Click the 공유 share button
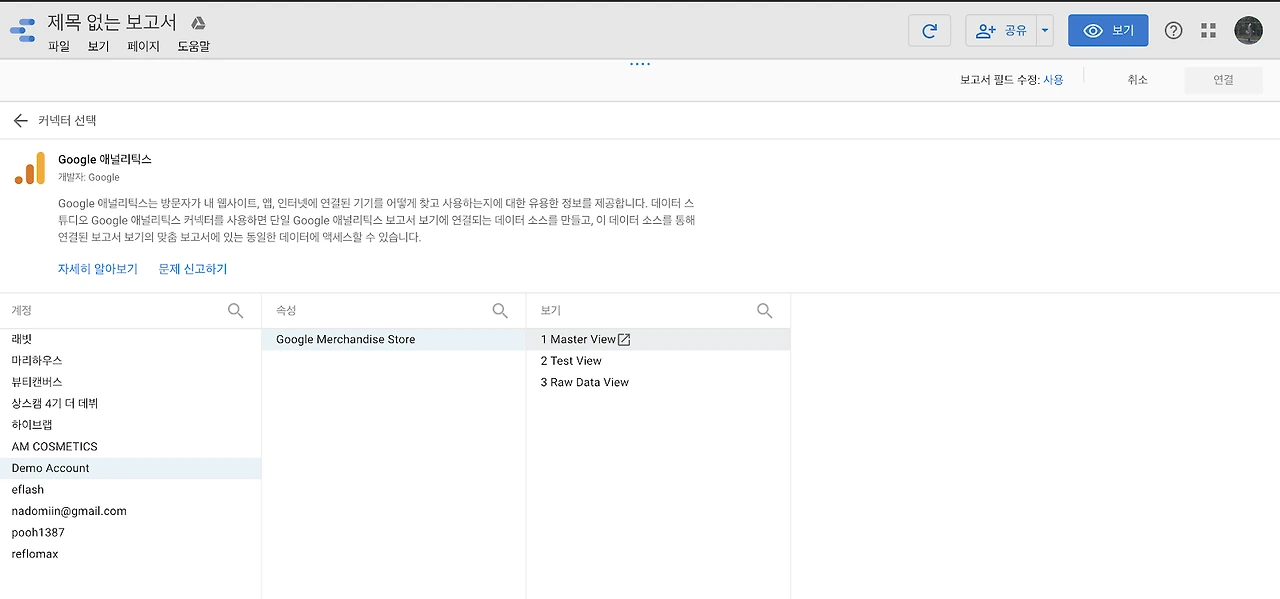Viewport: 1280px width, 599px height. 1001,30
